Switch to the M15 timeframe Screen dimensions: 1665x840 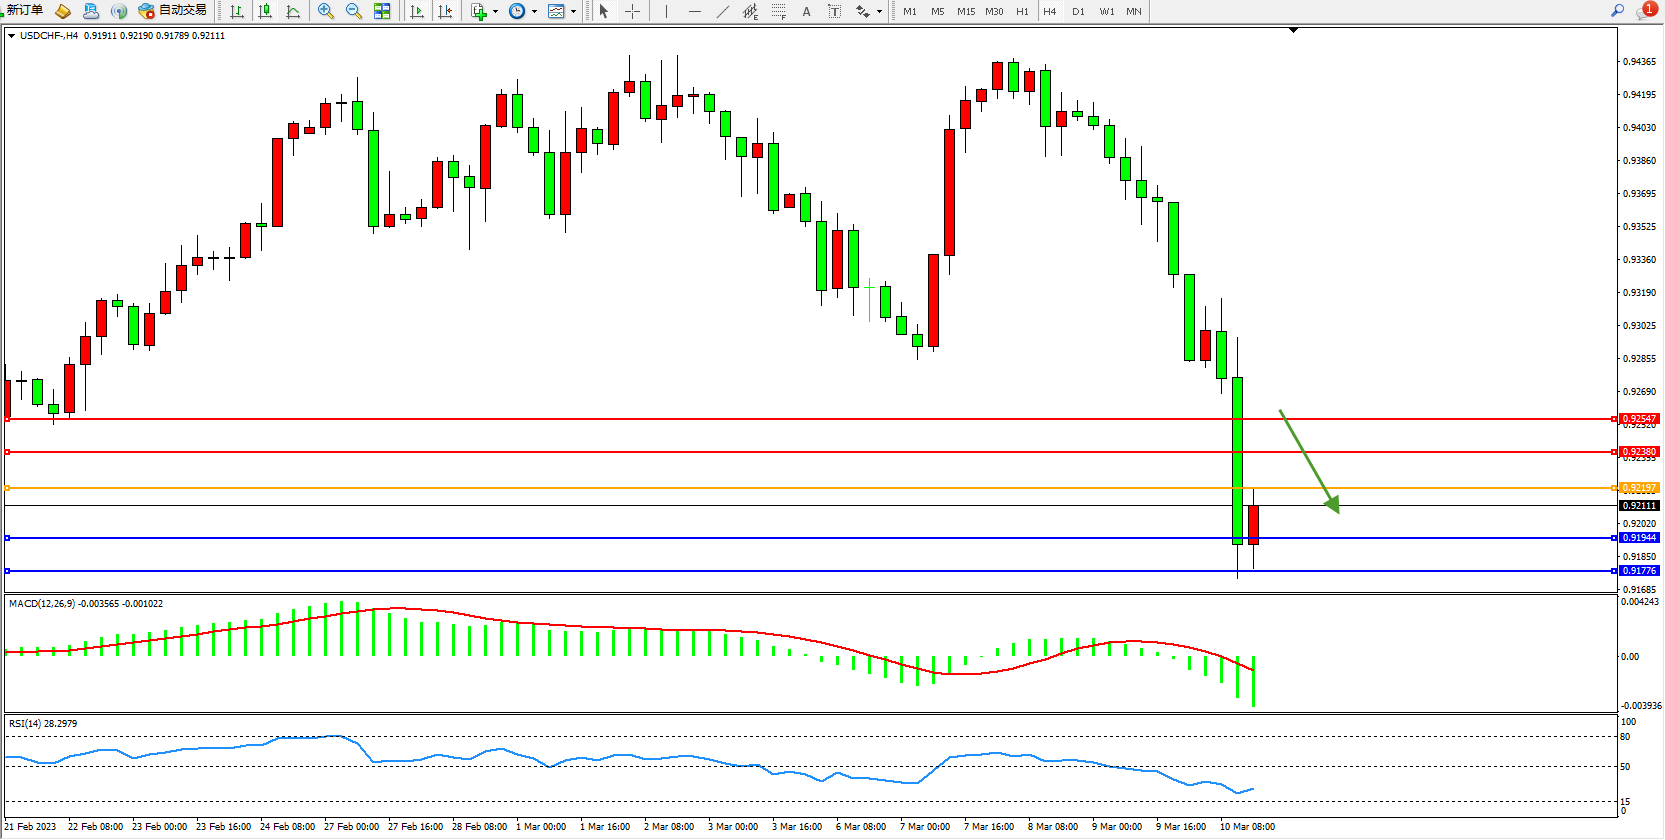tap(965, 11)
